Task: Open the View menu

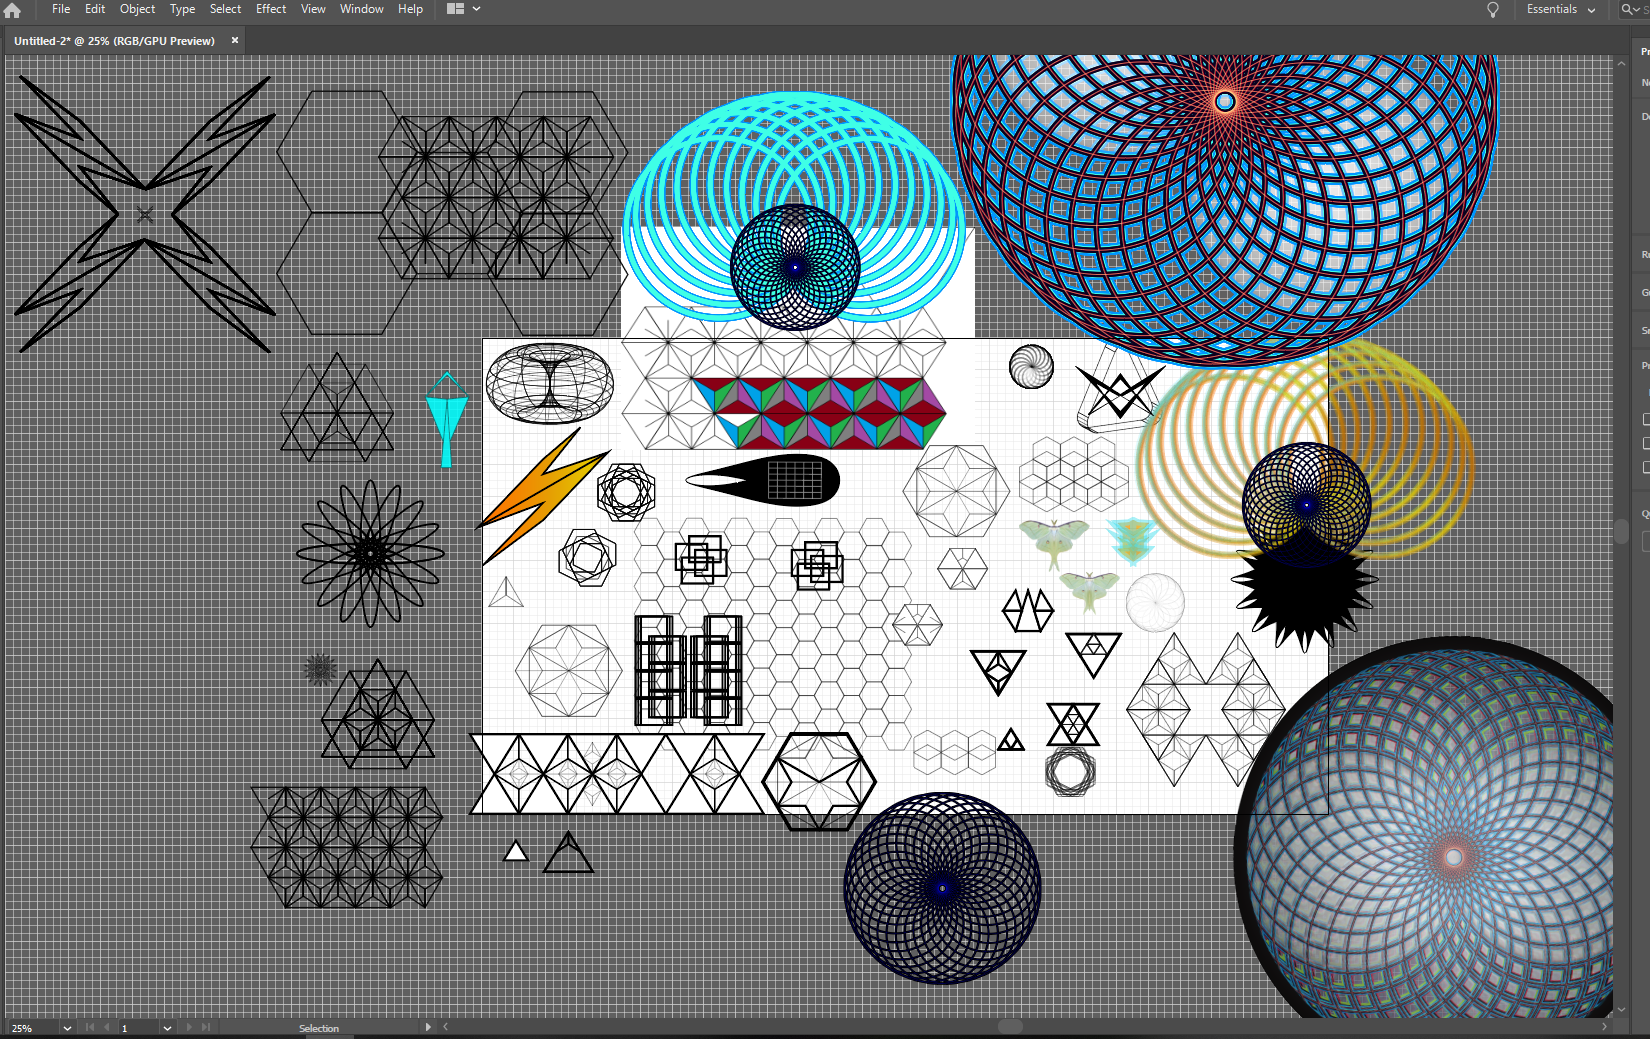Action: 313,9
